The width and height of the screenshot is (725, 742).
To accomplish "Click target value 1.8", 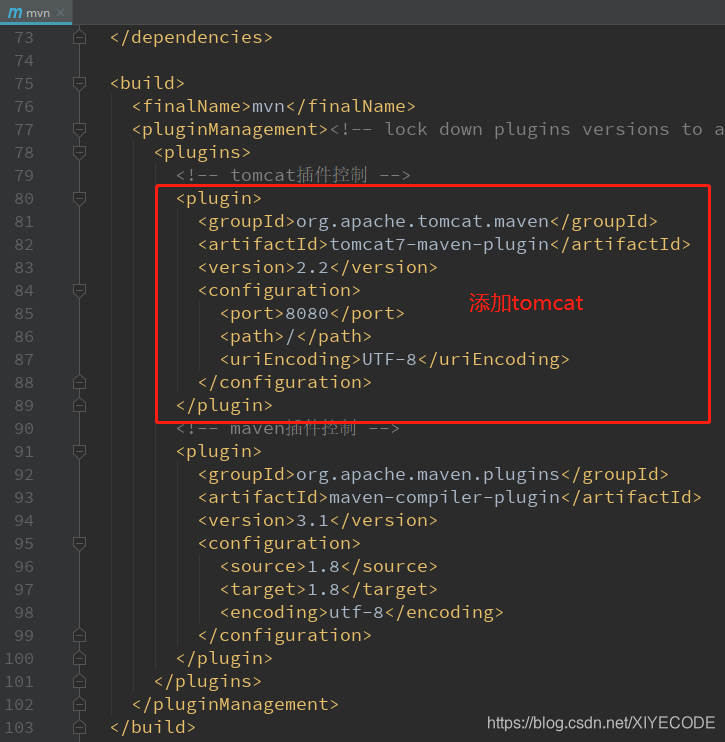I will [x=323, y=590].
